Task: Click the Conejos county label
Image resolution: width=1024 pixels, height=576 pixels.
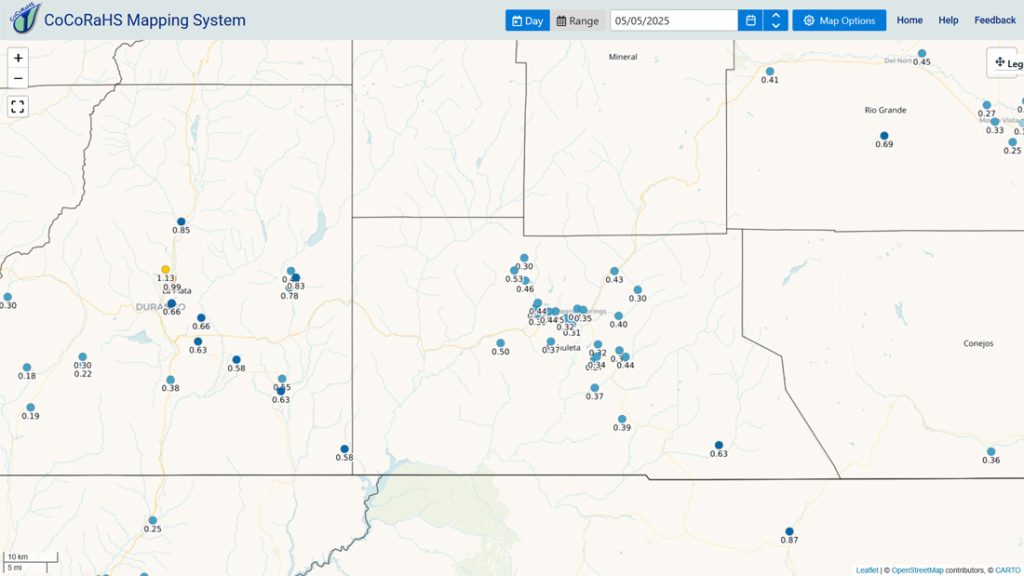Action: pos(978,343)
